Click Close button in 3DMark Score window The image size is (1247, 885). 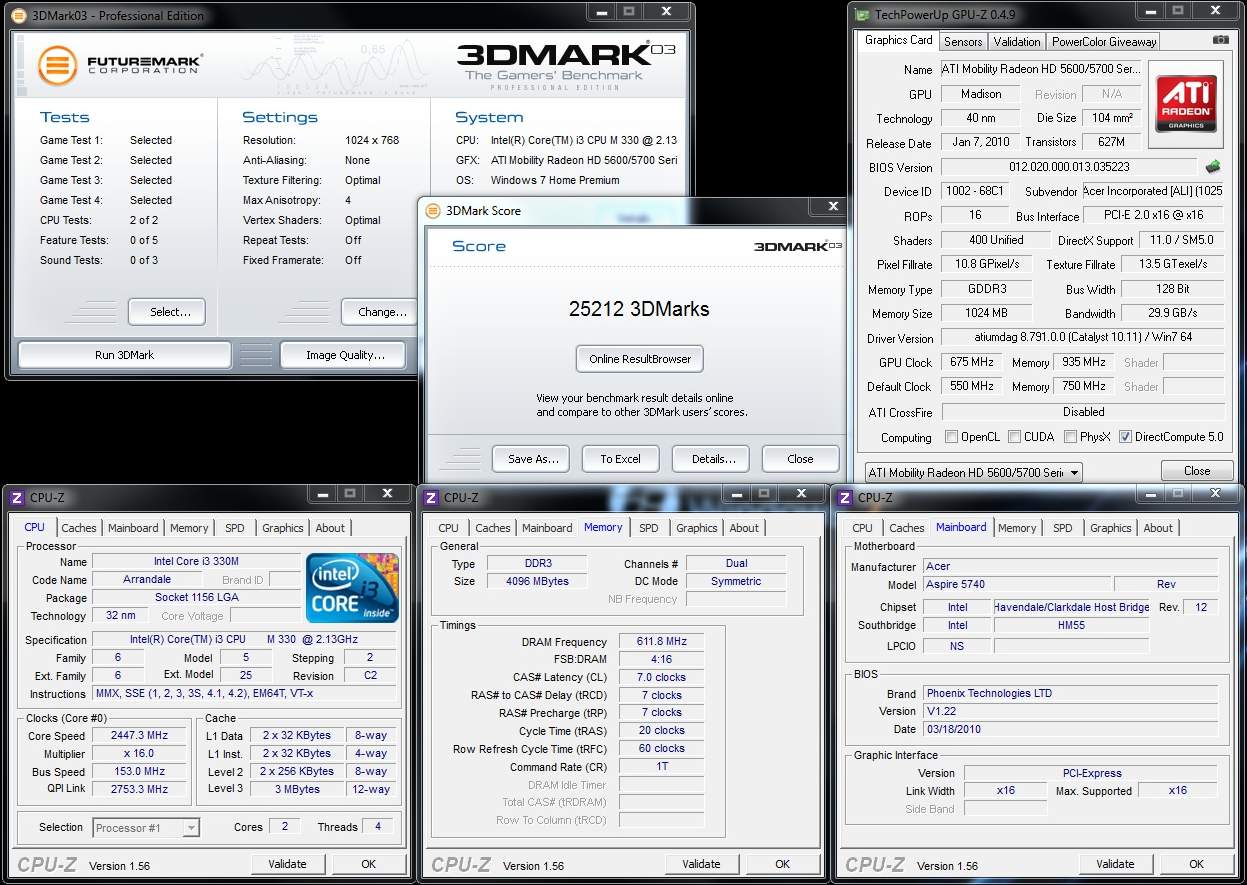(800, 459)
